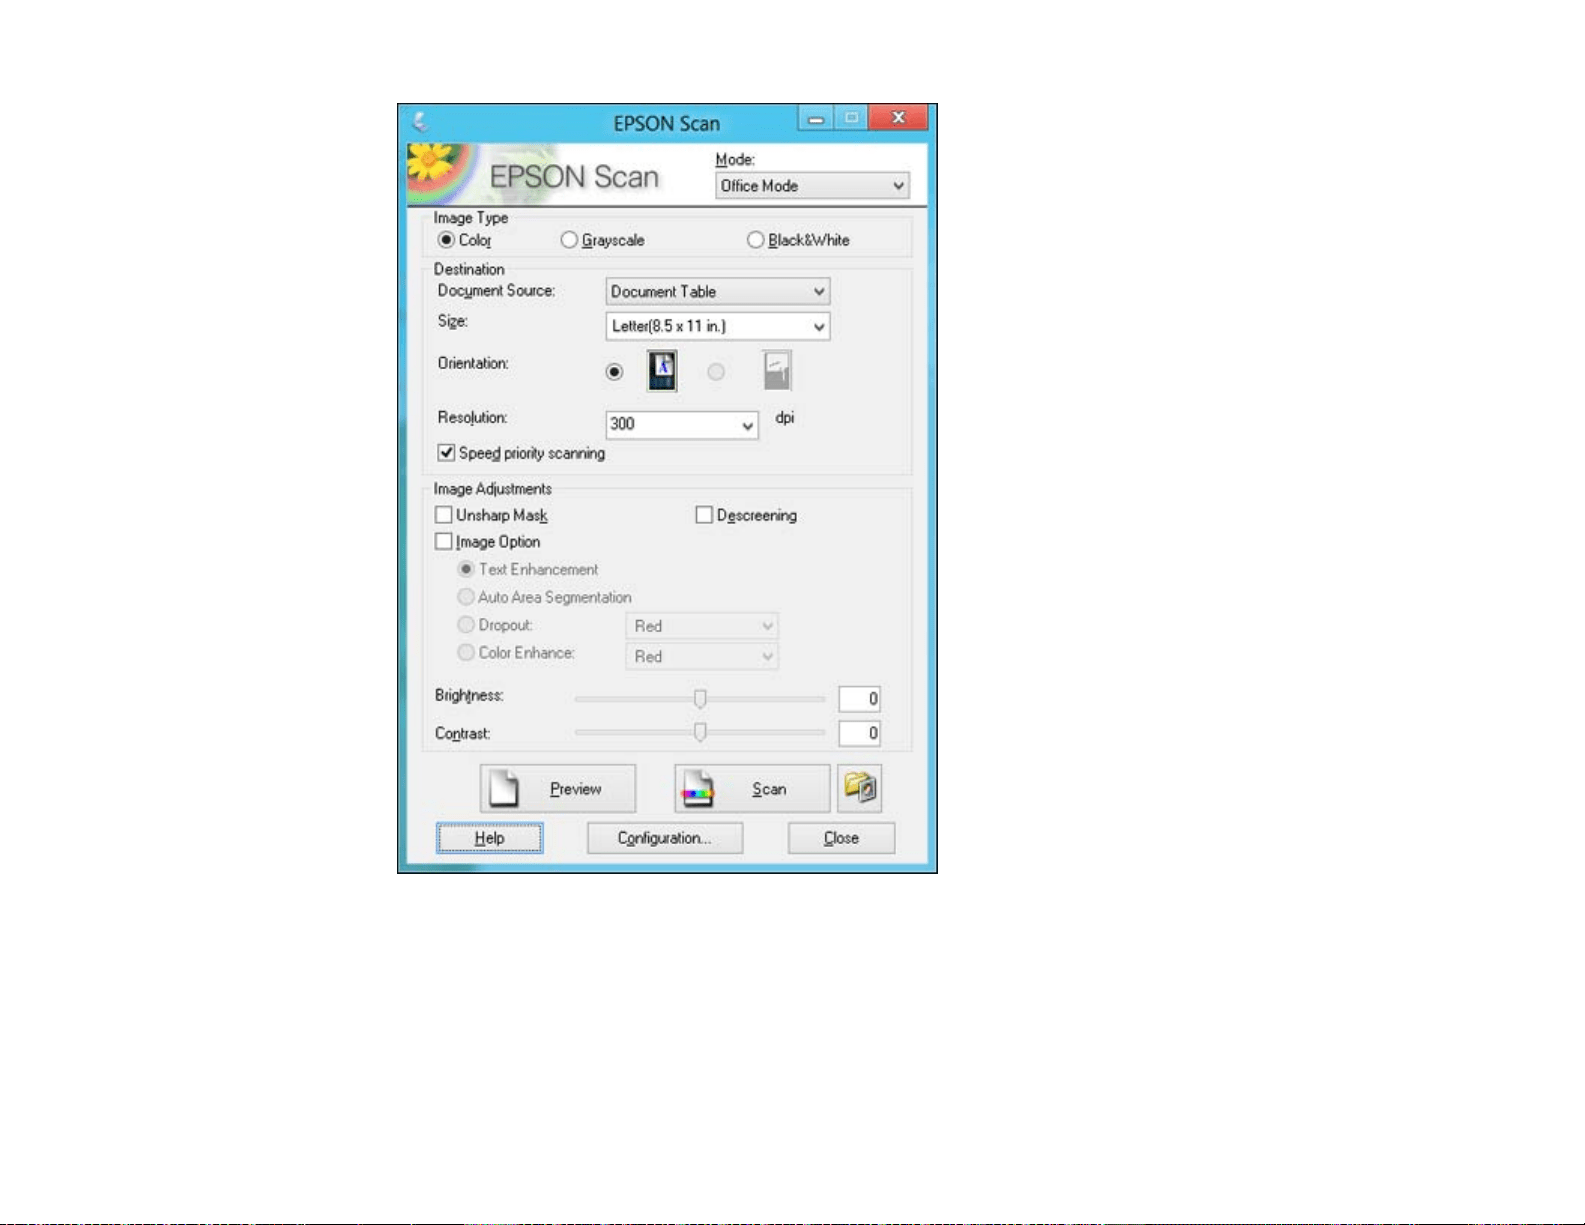Click the Brightness slider handle
The image size is (1585, 1225).
(x=700, y=698)
